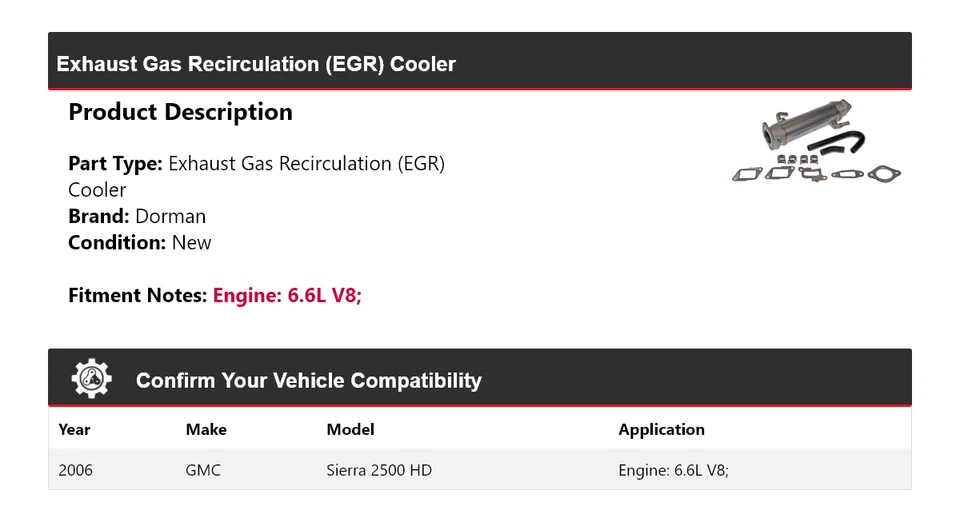Click the Sierra 2500 HD model cell
This screenshot has height=522, width=960.
[379, 469]
